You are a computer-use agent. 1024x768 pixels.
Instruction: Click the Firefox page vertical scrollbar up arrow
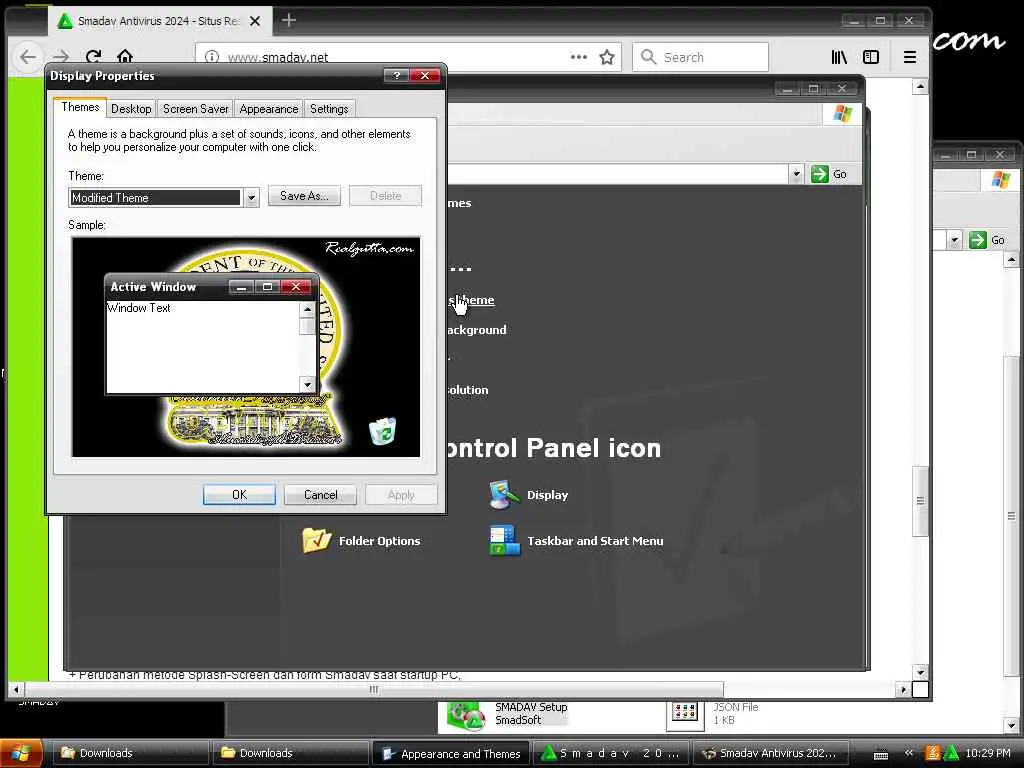[x=920, y=86]
